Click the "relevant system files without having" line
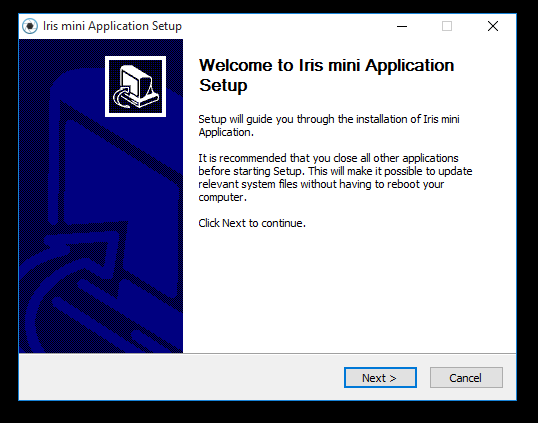Image resolution: width=538 pixels, height=423 pixels. pos(321,184)
